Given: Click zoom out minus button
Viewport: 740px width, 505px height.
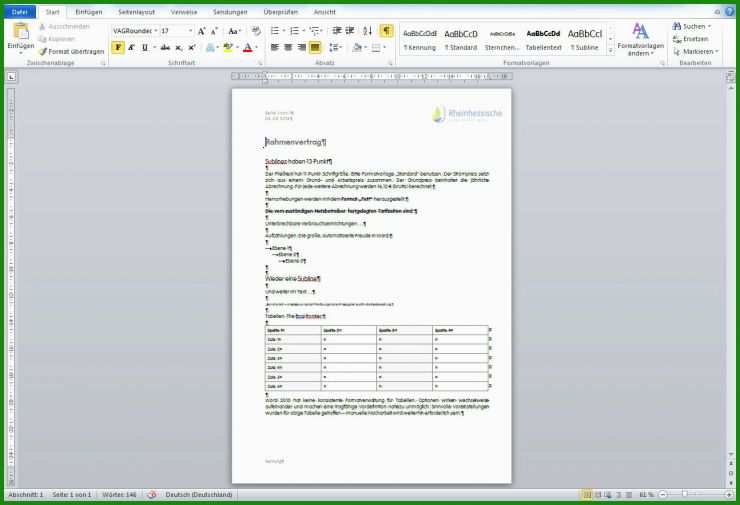Looking at the screenshot, I should [663, 495].
